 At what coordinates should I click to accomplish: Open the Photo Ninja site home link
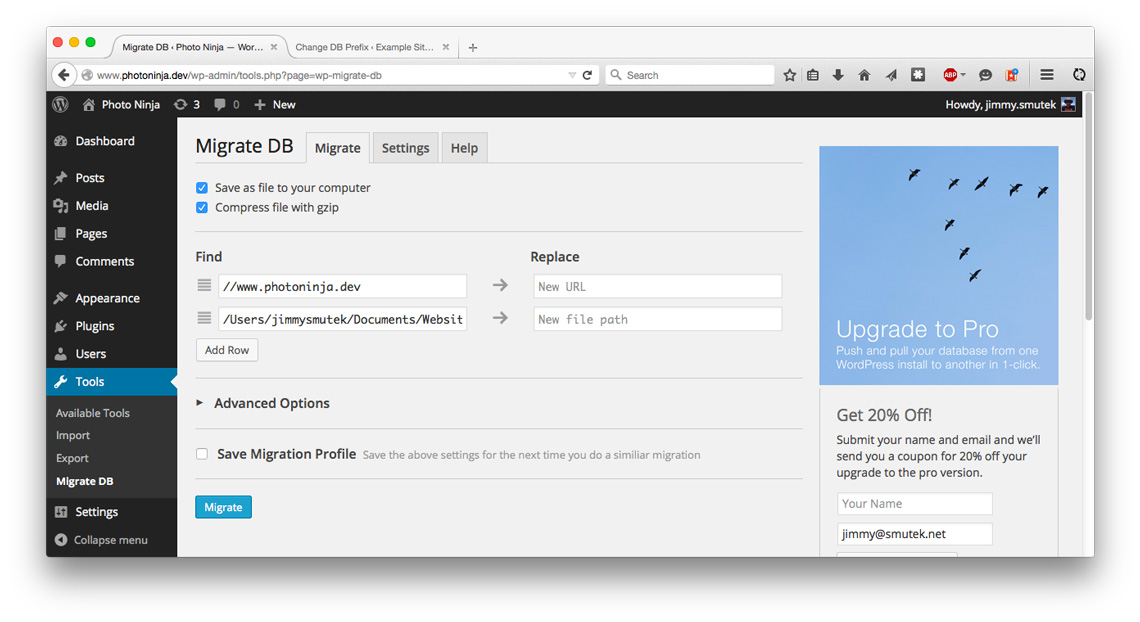pos(121,105)
